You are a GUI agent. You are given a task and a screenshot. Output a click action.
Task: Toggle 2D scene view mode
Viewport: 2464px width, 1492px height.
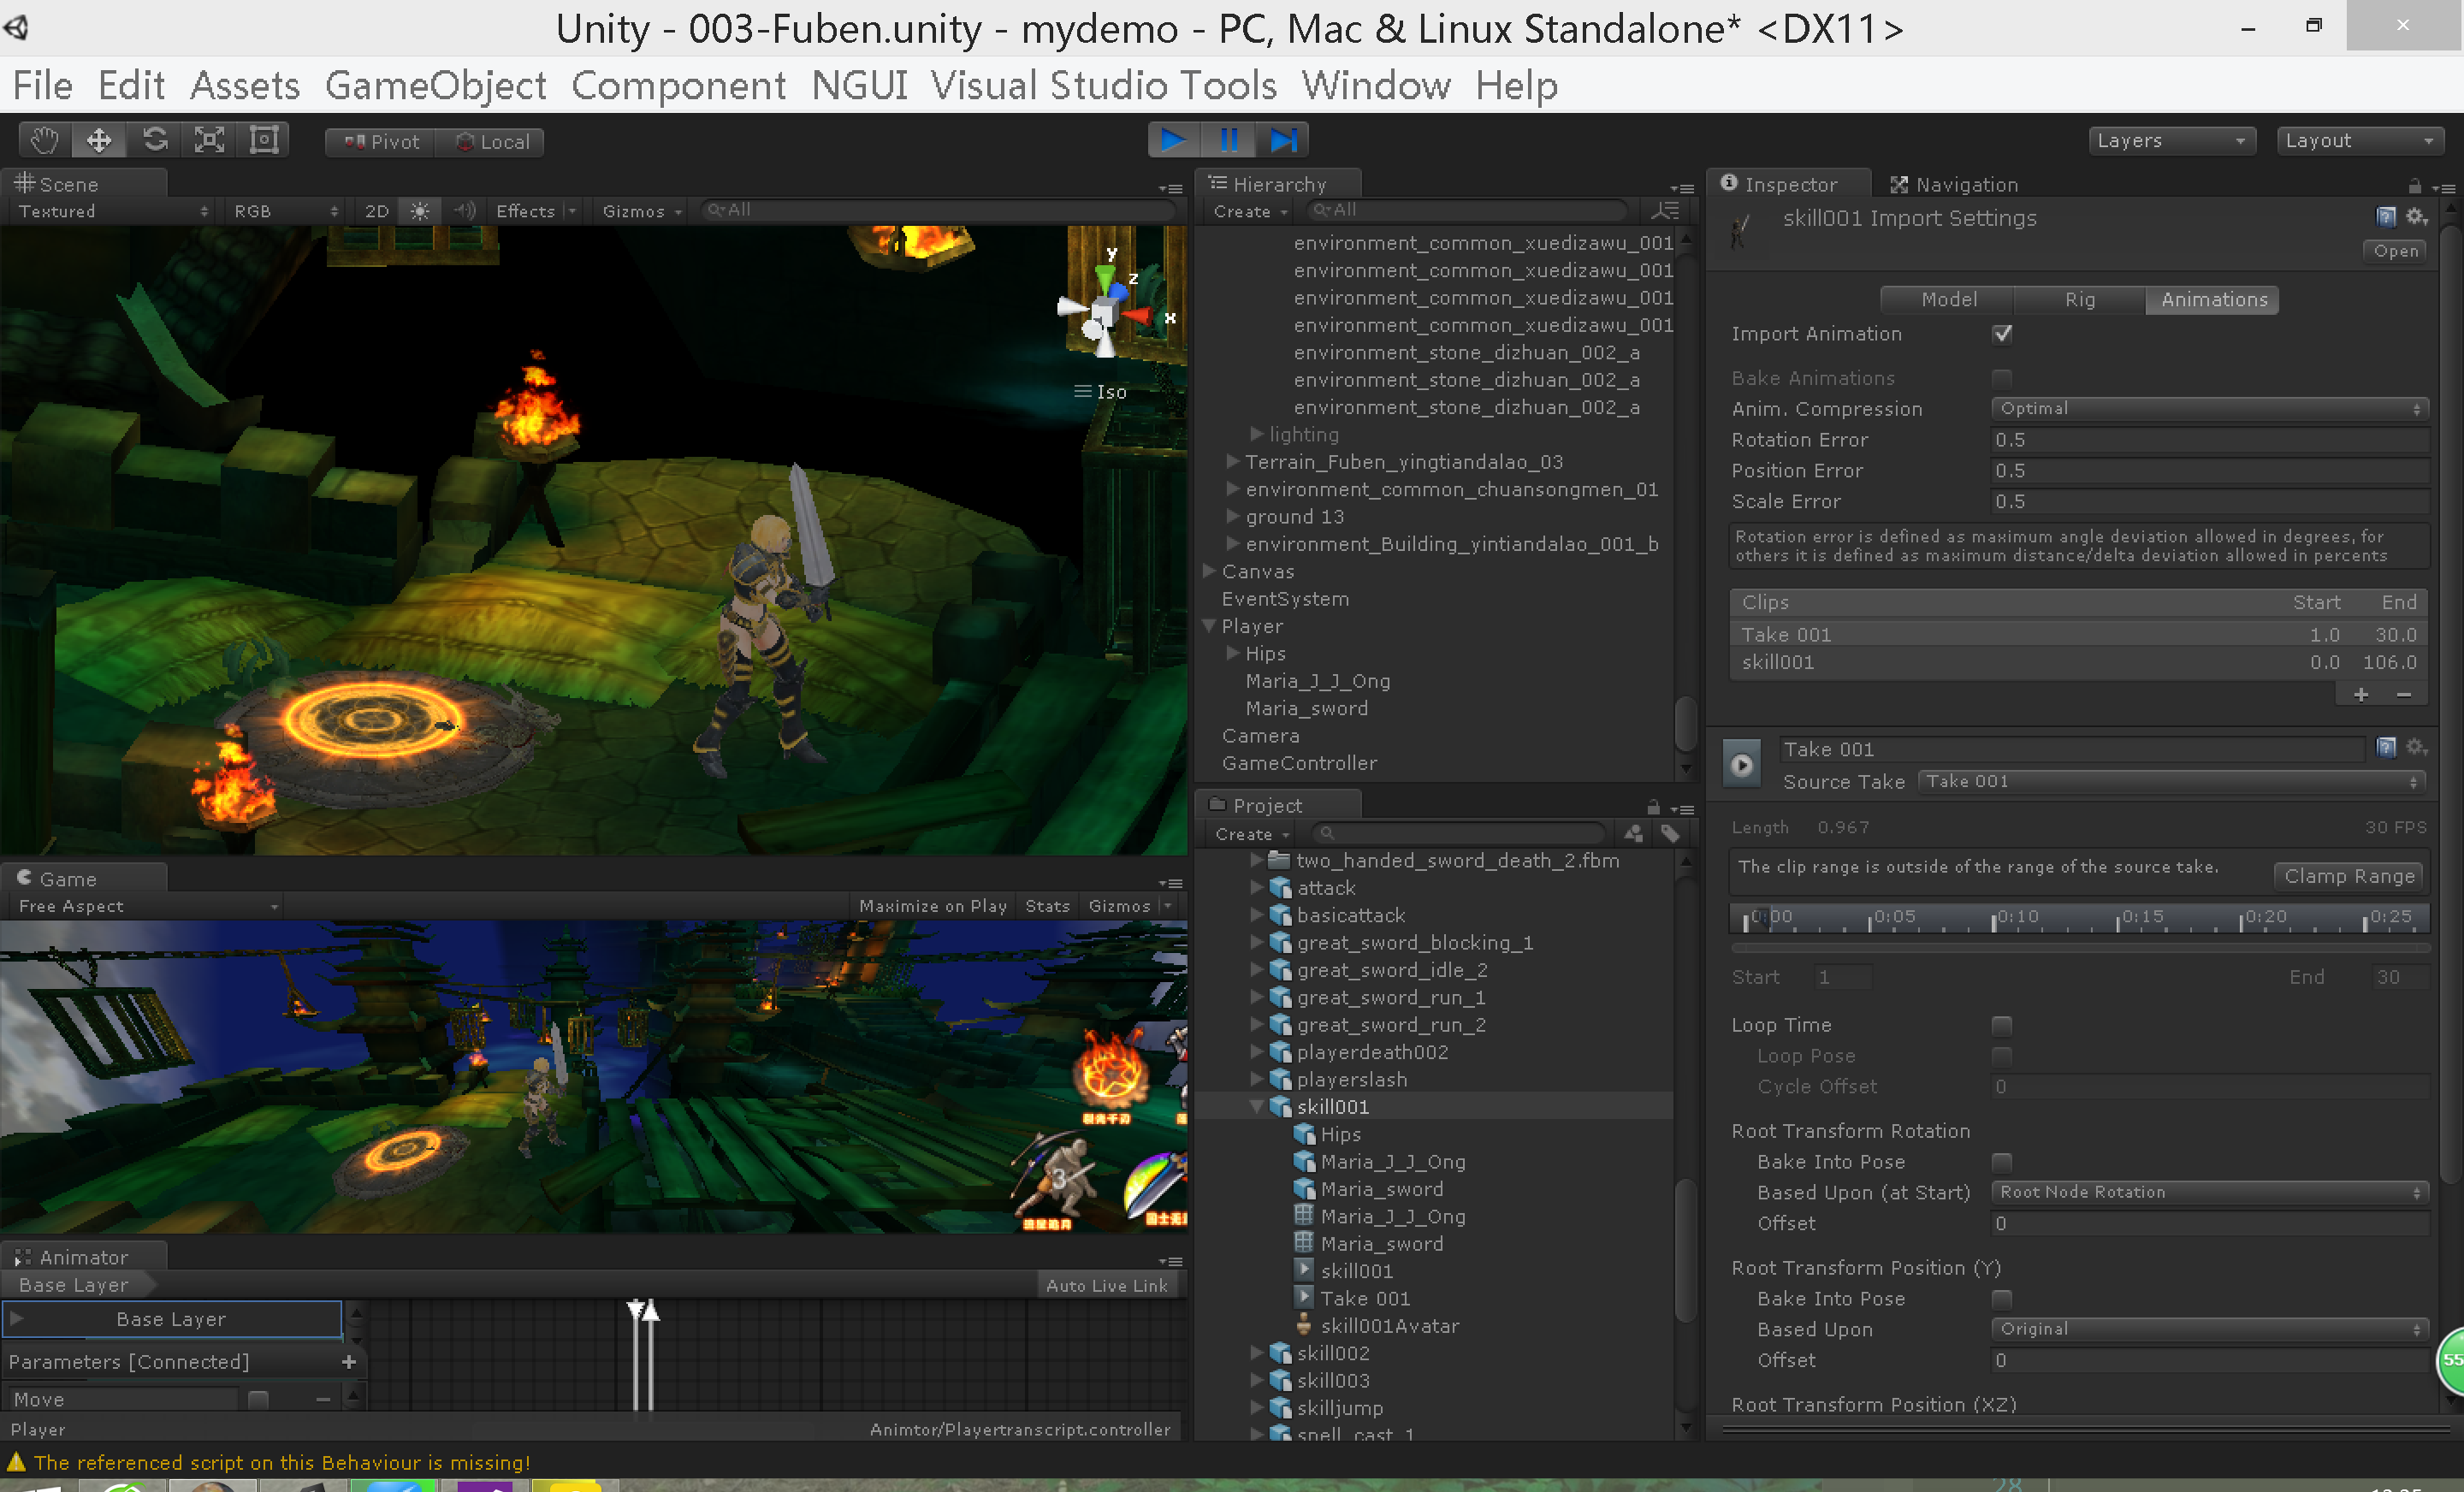coord(377,211)
